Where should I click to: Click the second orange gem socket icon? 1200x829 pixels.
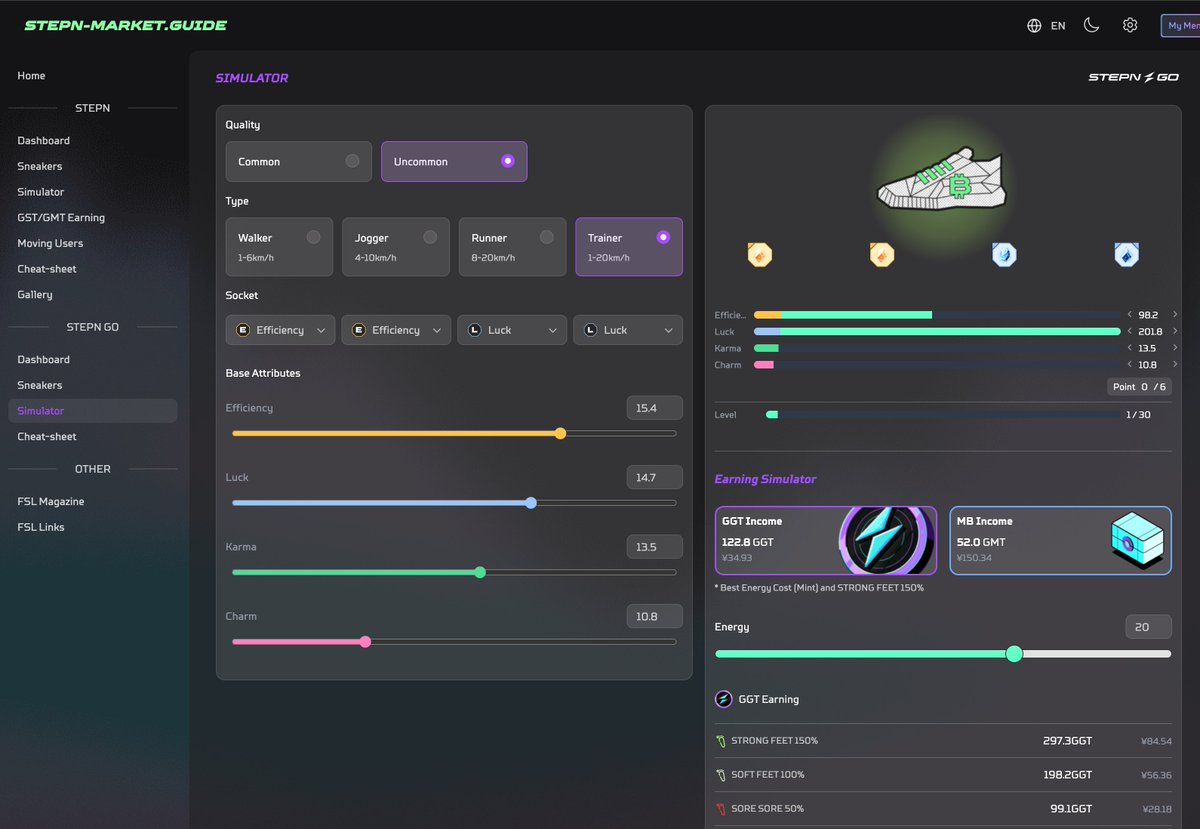[881, 255]
